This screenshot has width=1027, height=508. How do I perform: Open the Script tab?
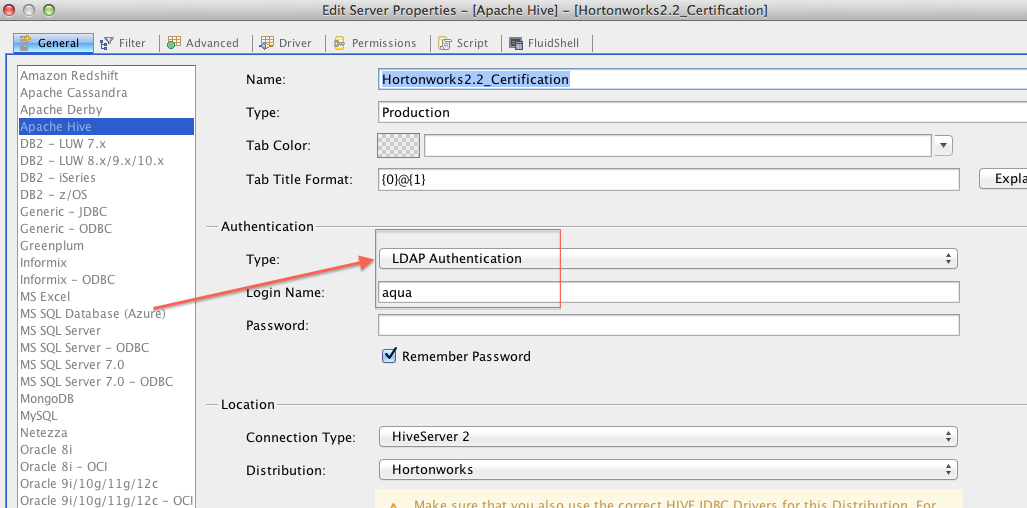click(464, 43)
